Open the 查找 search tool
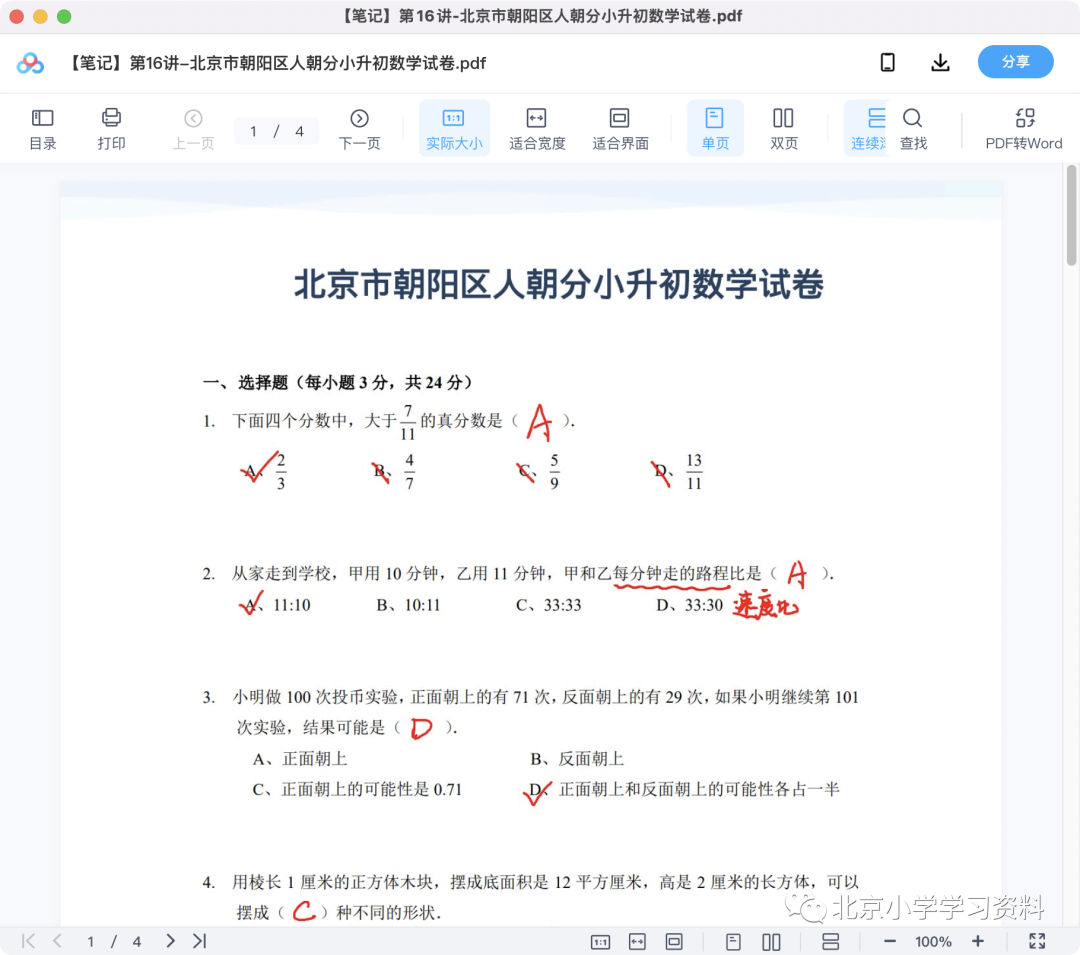Screen dimensions: 1080x955 point(913,129)
